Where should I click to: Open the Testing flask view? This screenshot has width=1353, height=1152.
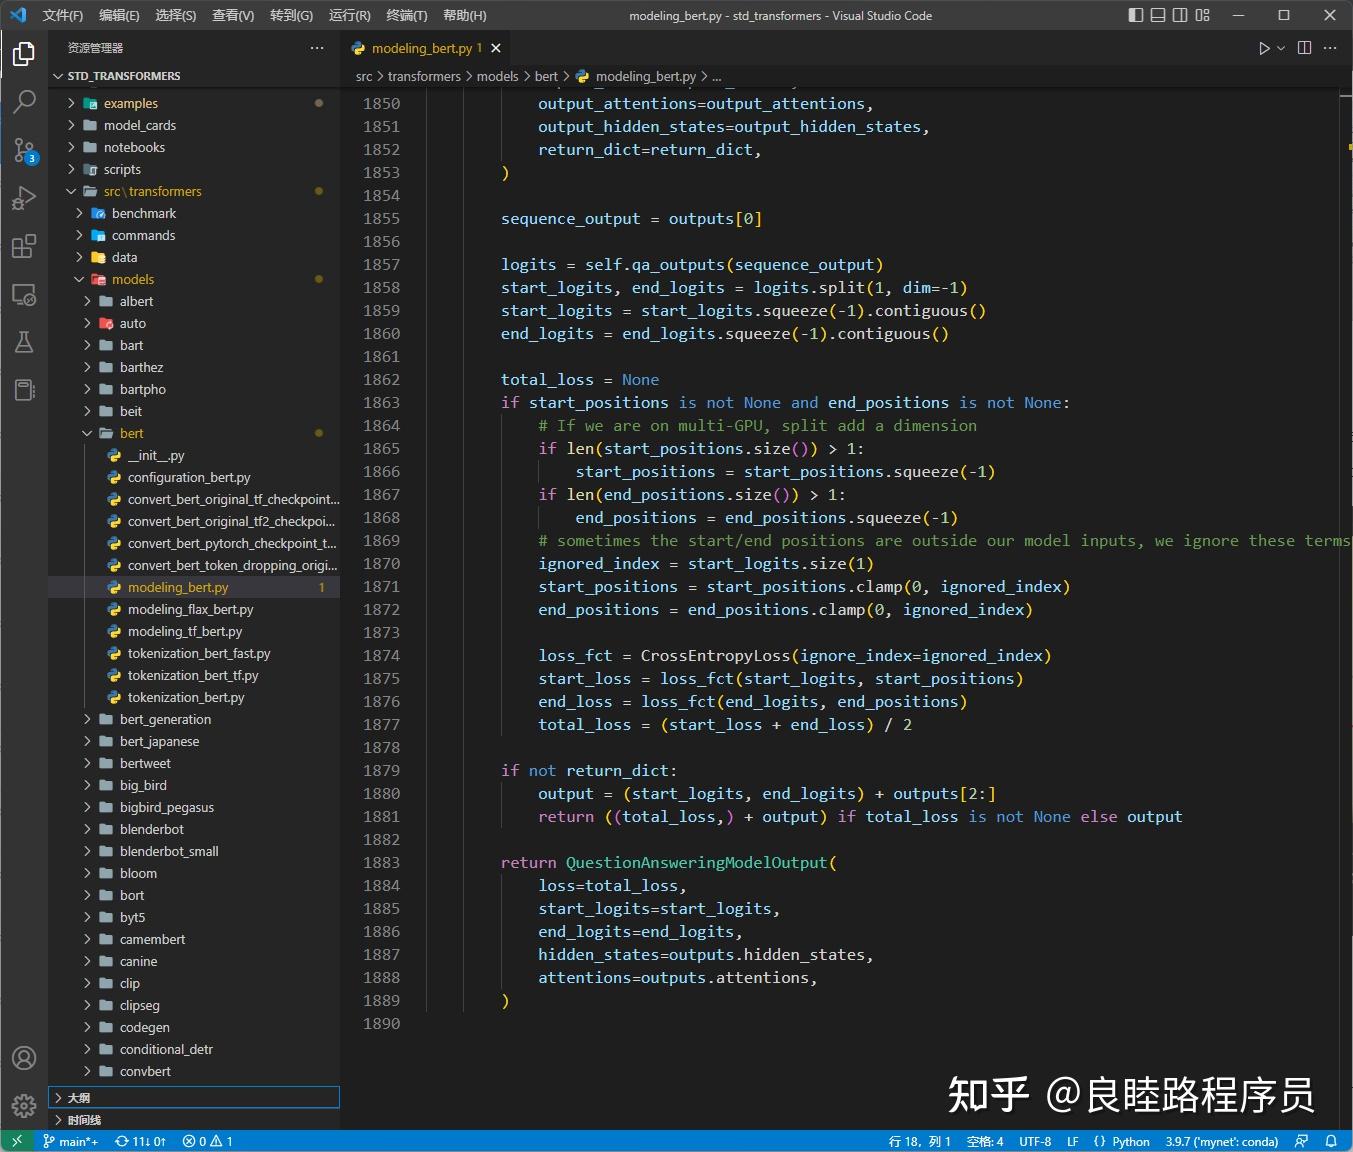[24, 342]
